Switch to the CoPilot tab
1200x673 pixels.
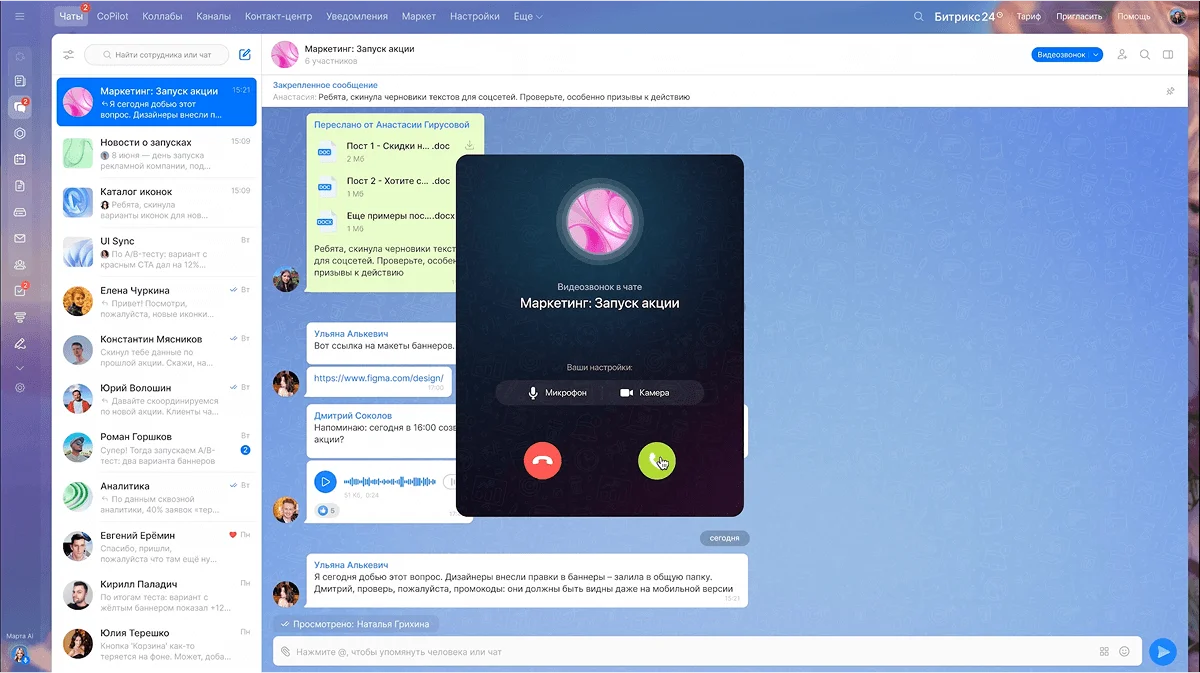pyautogui.click(x=112, y=17)
